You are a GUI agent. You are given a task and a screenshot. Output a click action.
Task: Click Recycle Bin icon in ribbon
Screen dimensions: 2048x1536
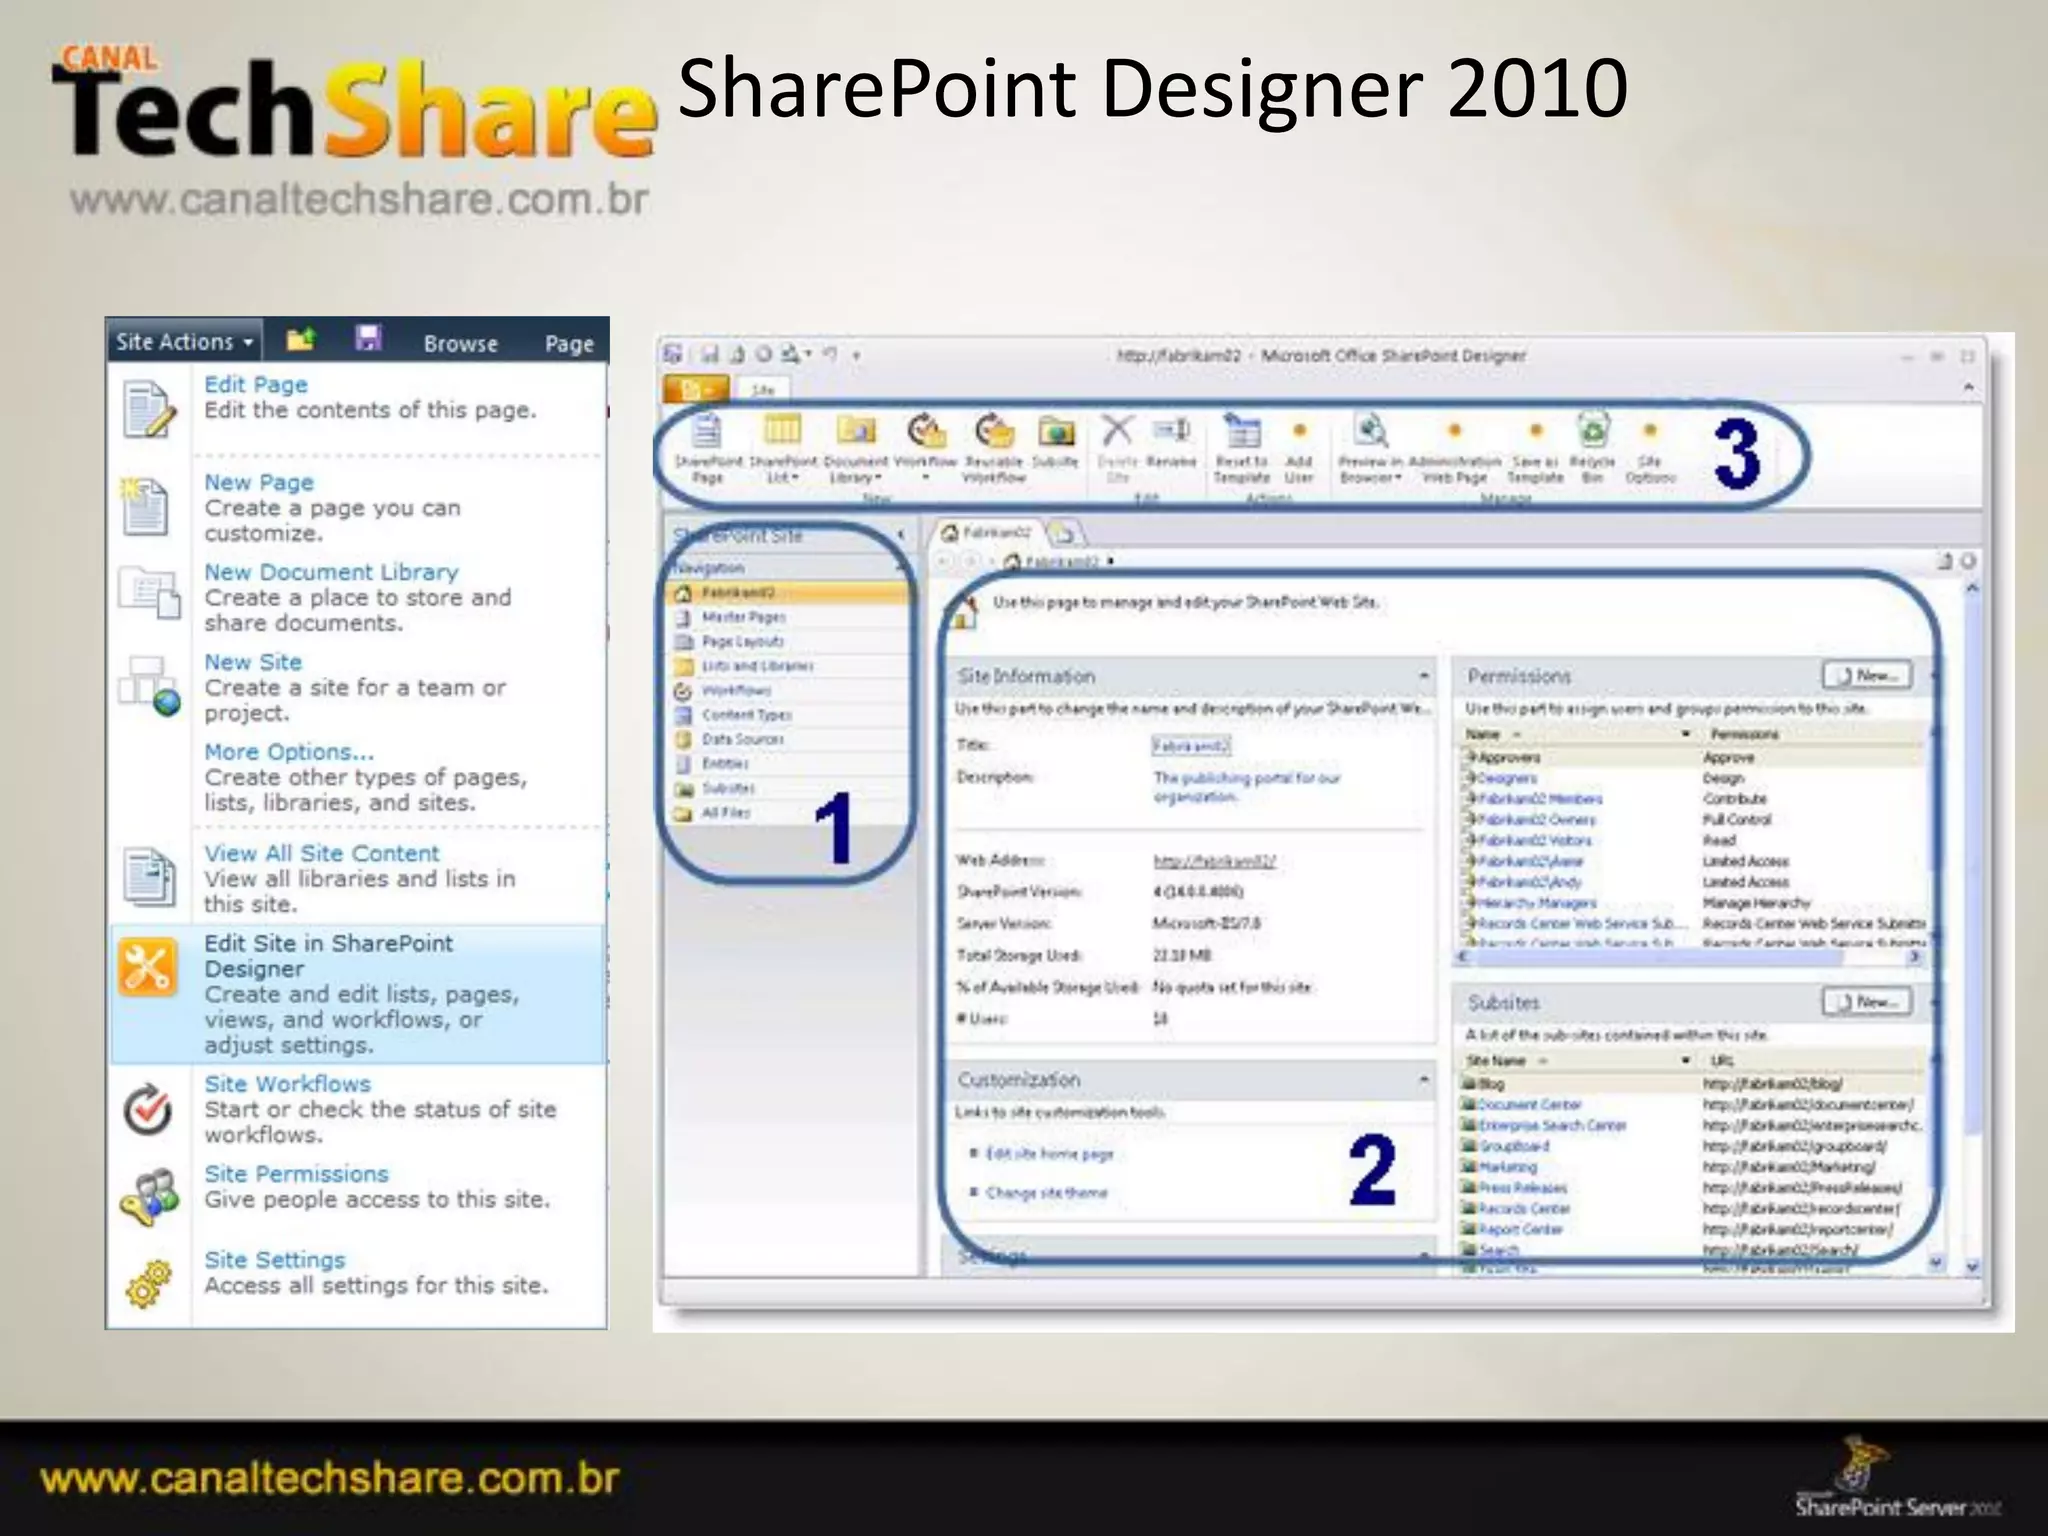point(1593,431)
